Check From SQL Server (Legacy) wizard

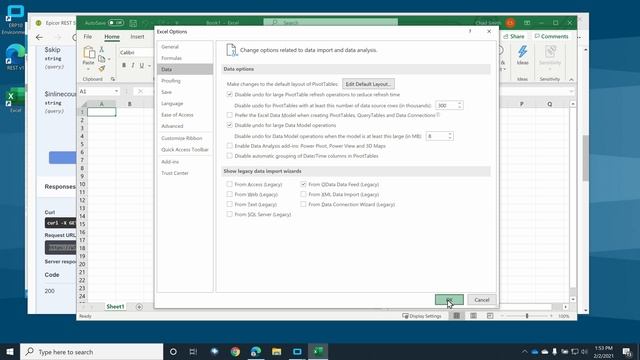tap(229, 214)
